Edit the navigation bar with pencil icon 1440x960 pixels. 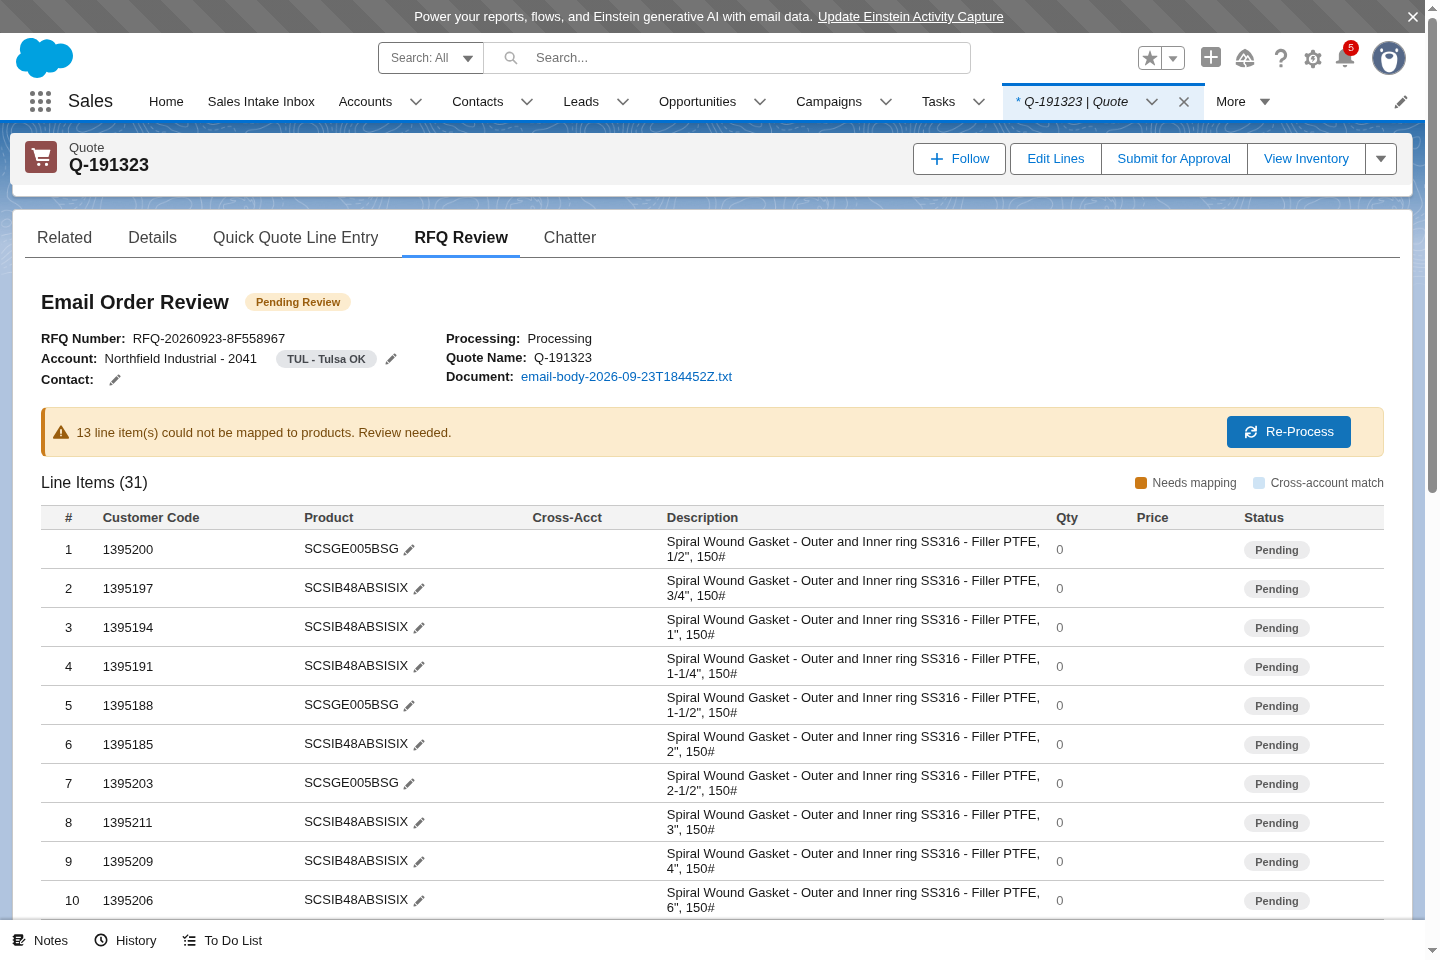(x=1401, y=102)
